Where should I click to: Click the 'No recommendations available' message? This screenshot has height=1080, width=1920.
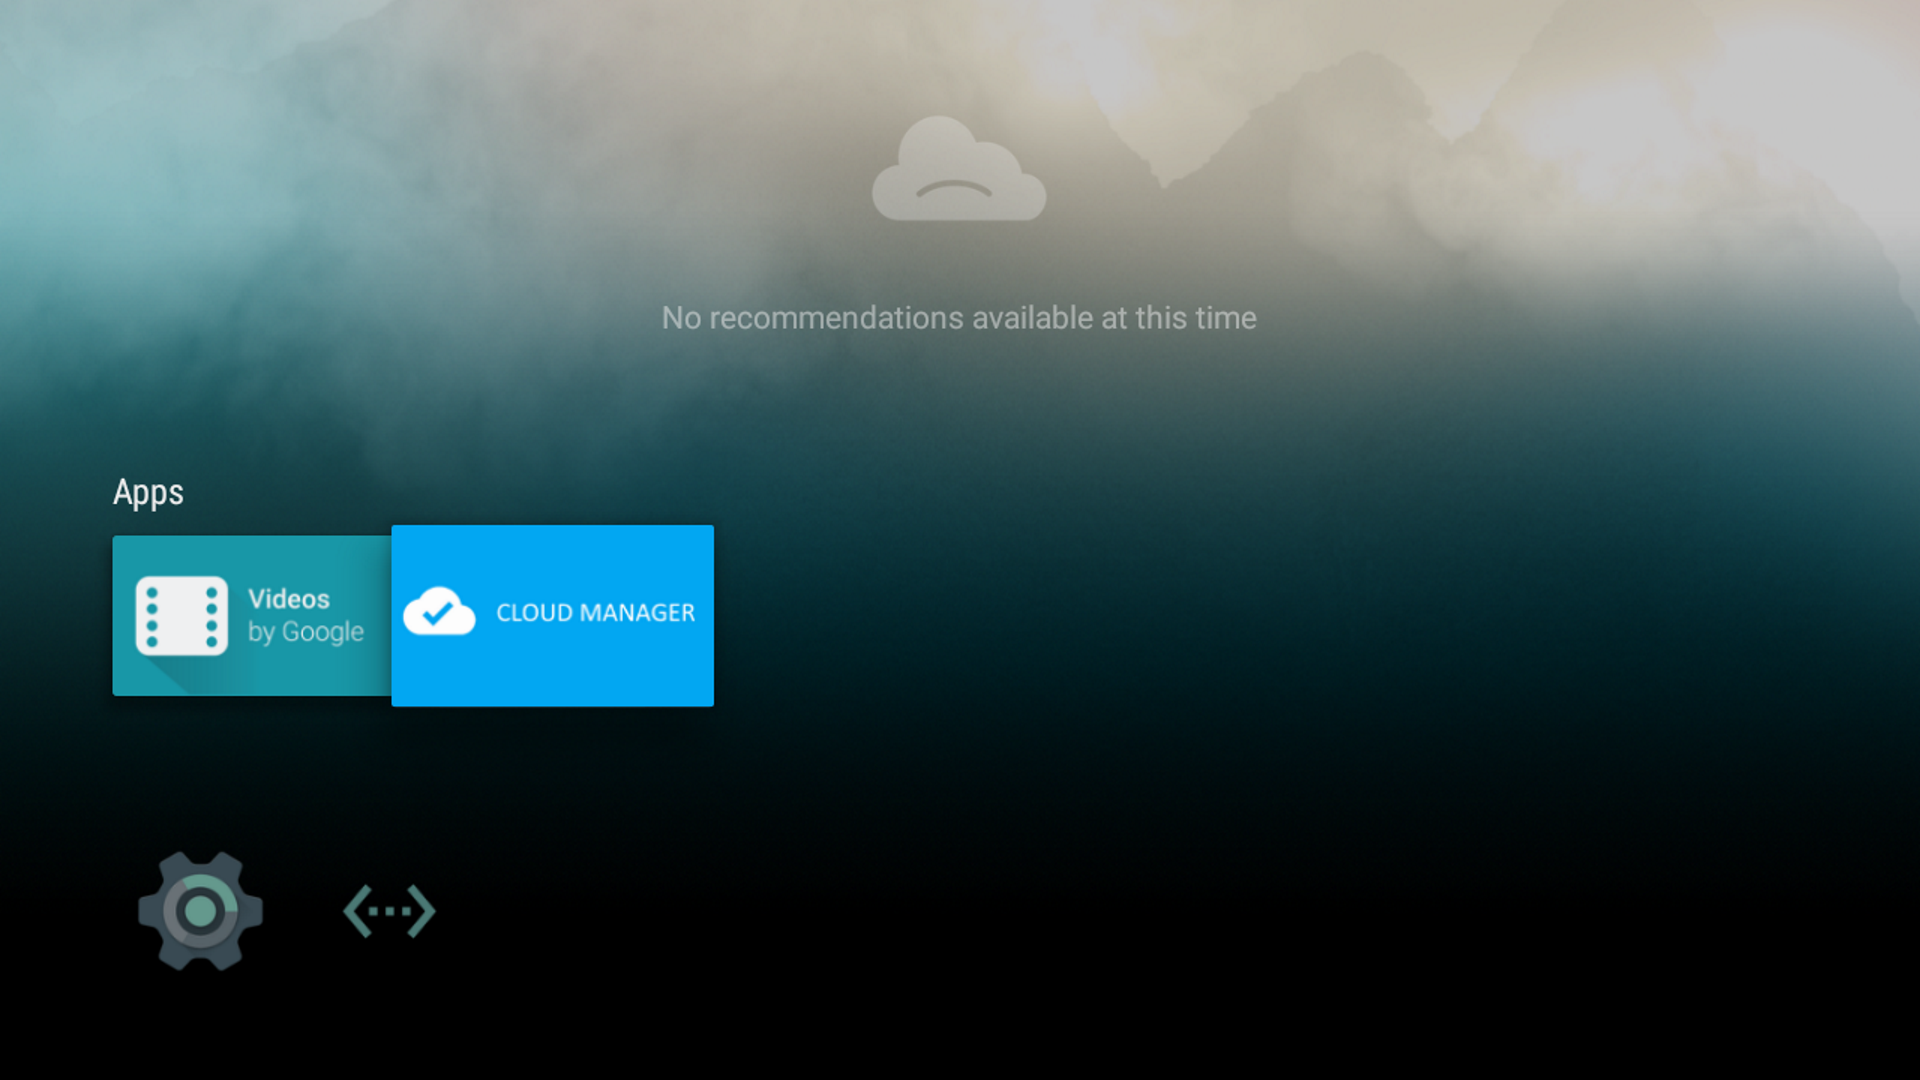(958, 318)
